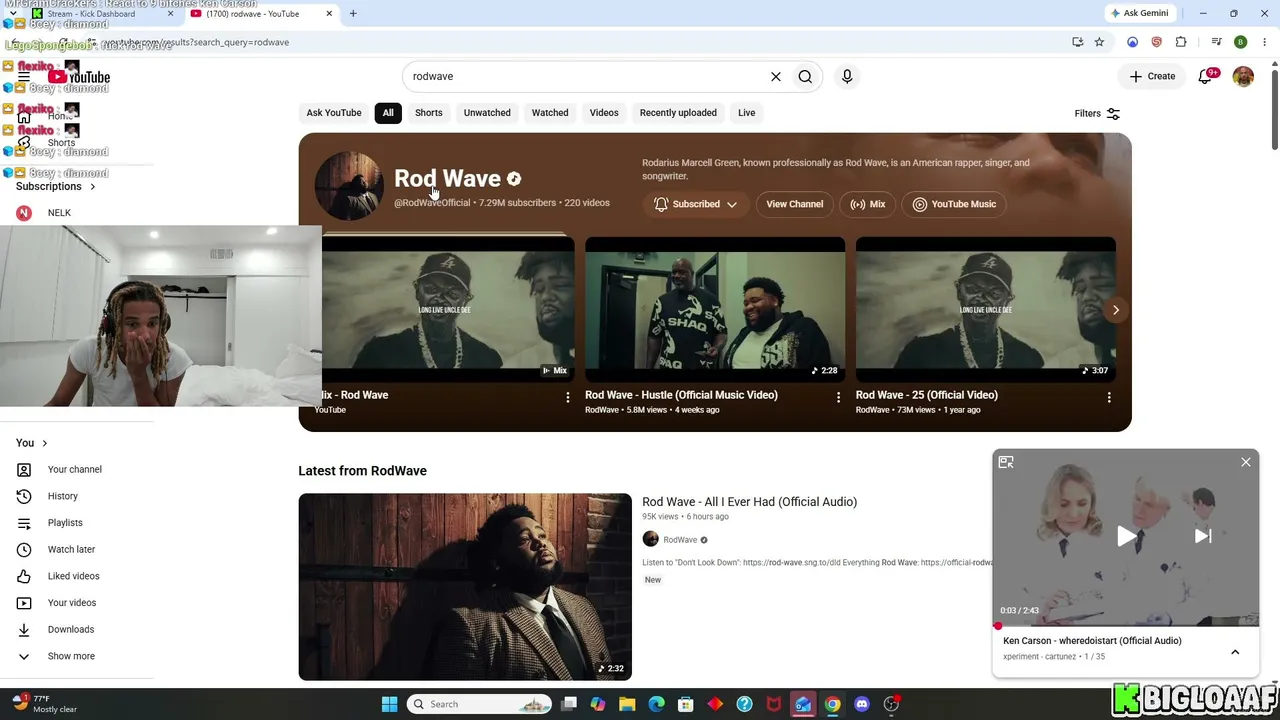Focus the YouTube search input field
Viewport: 1280px width, 720px height.
pos(588,76)
